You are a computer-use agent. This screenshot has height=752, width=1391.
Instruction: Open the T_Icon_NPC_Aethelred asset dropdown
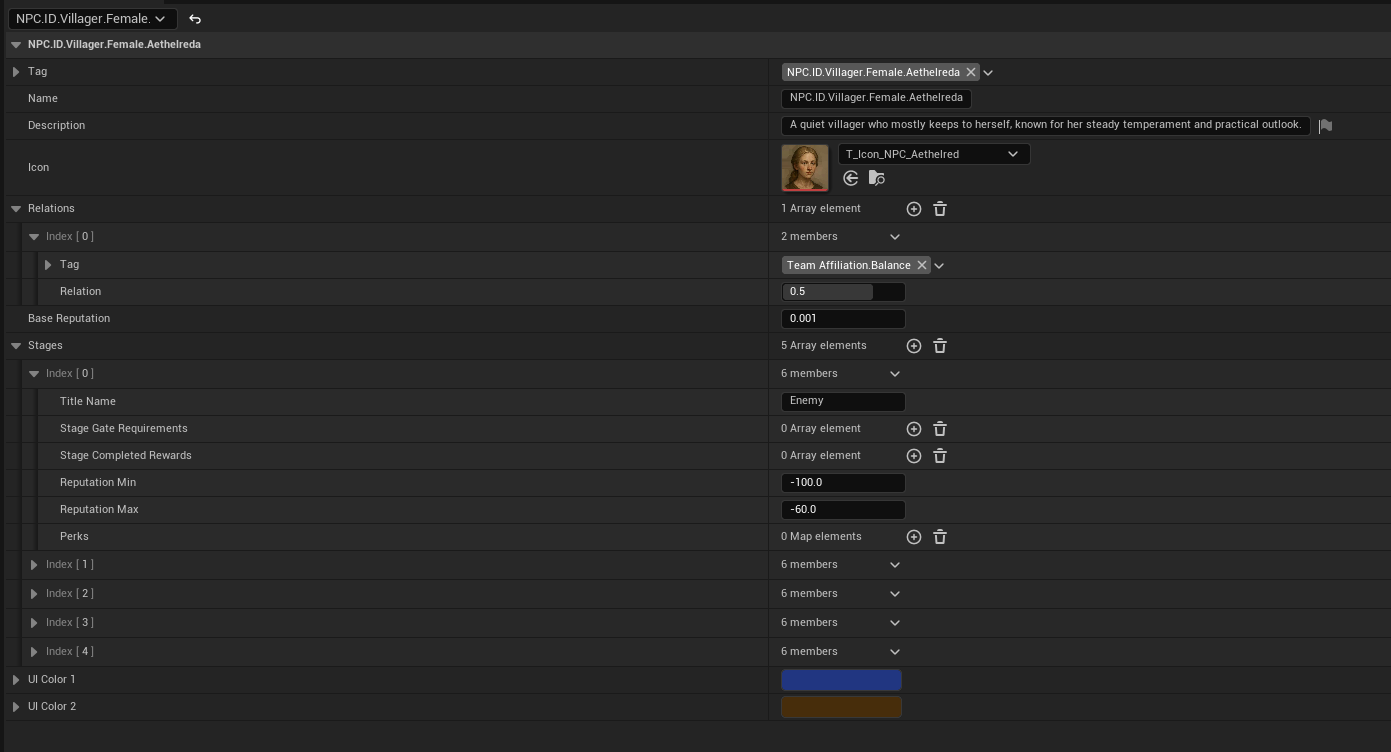coord(933,154)
